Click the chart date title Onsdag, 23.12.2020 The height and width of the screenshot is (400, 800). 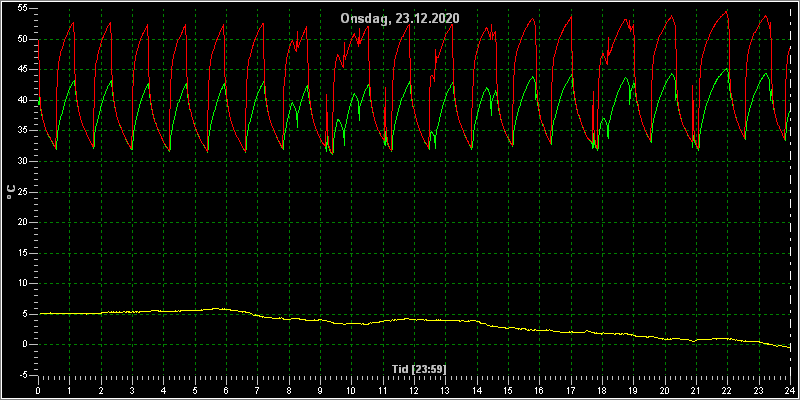tap(400, 19)
